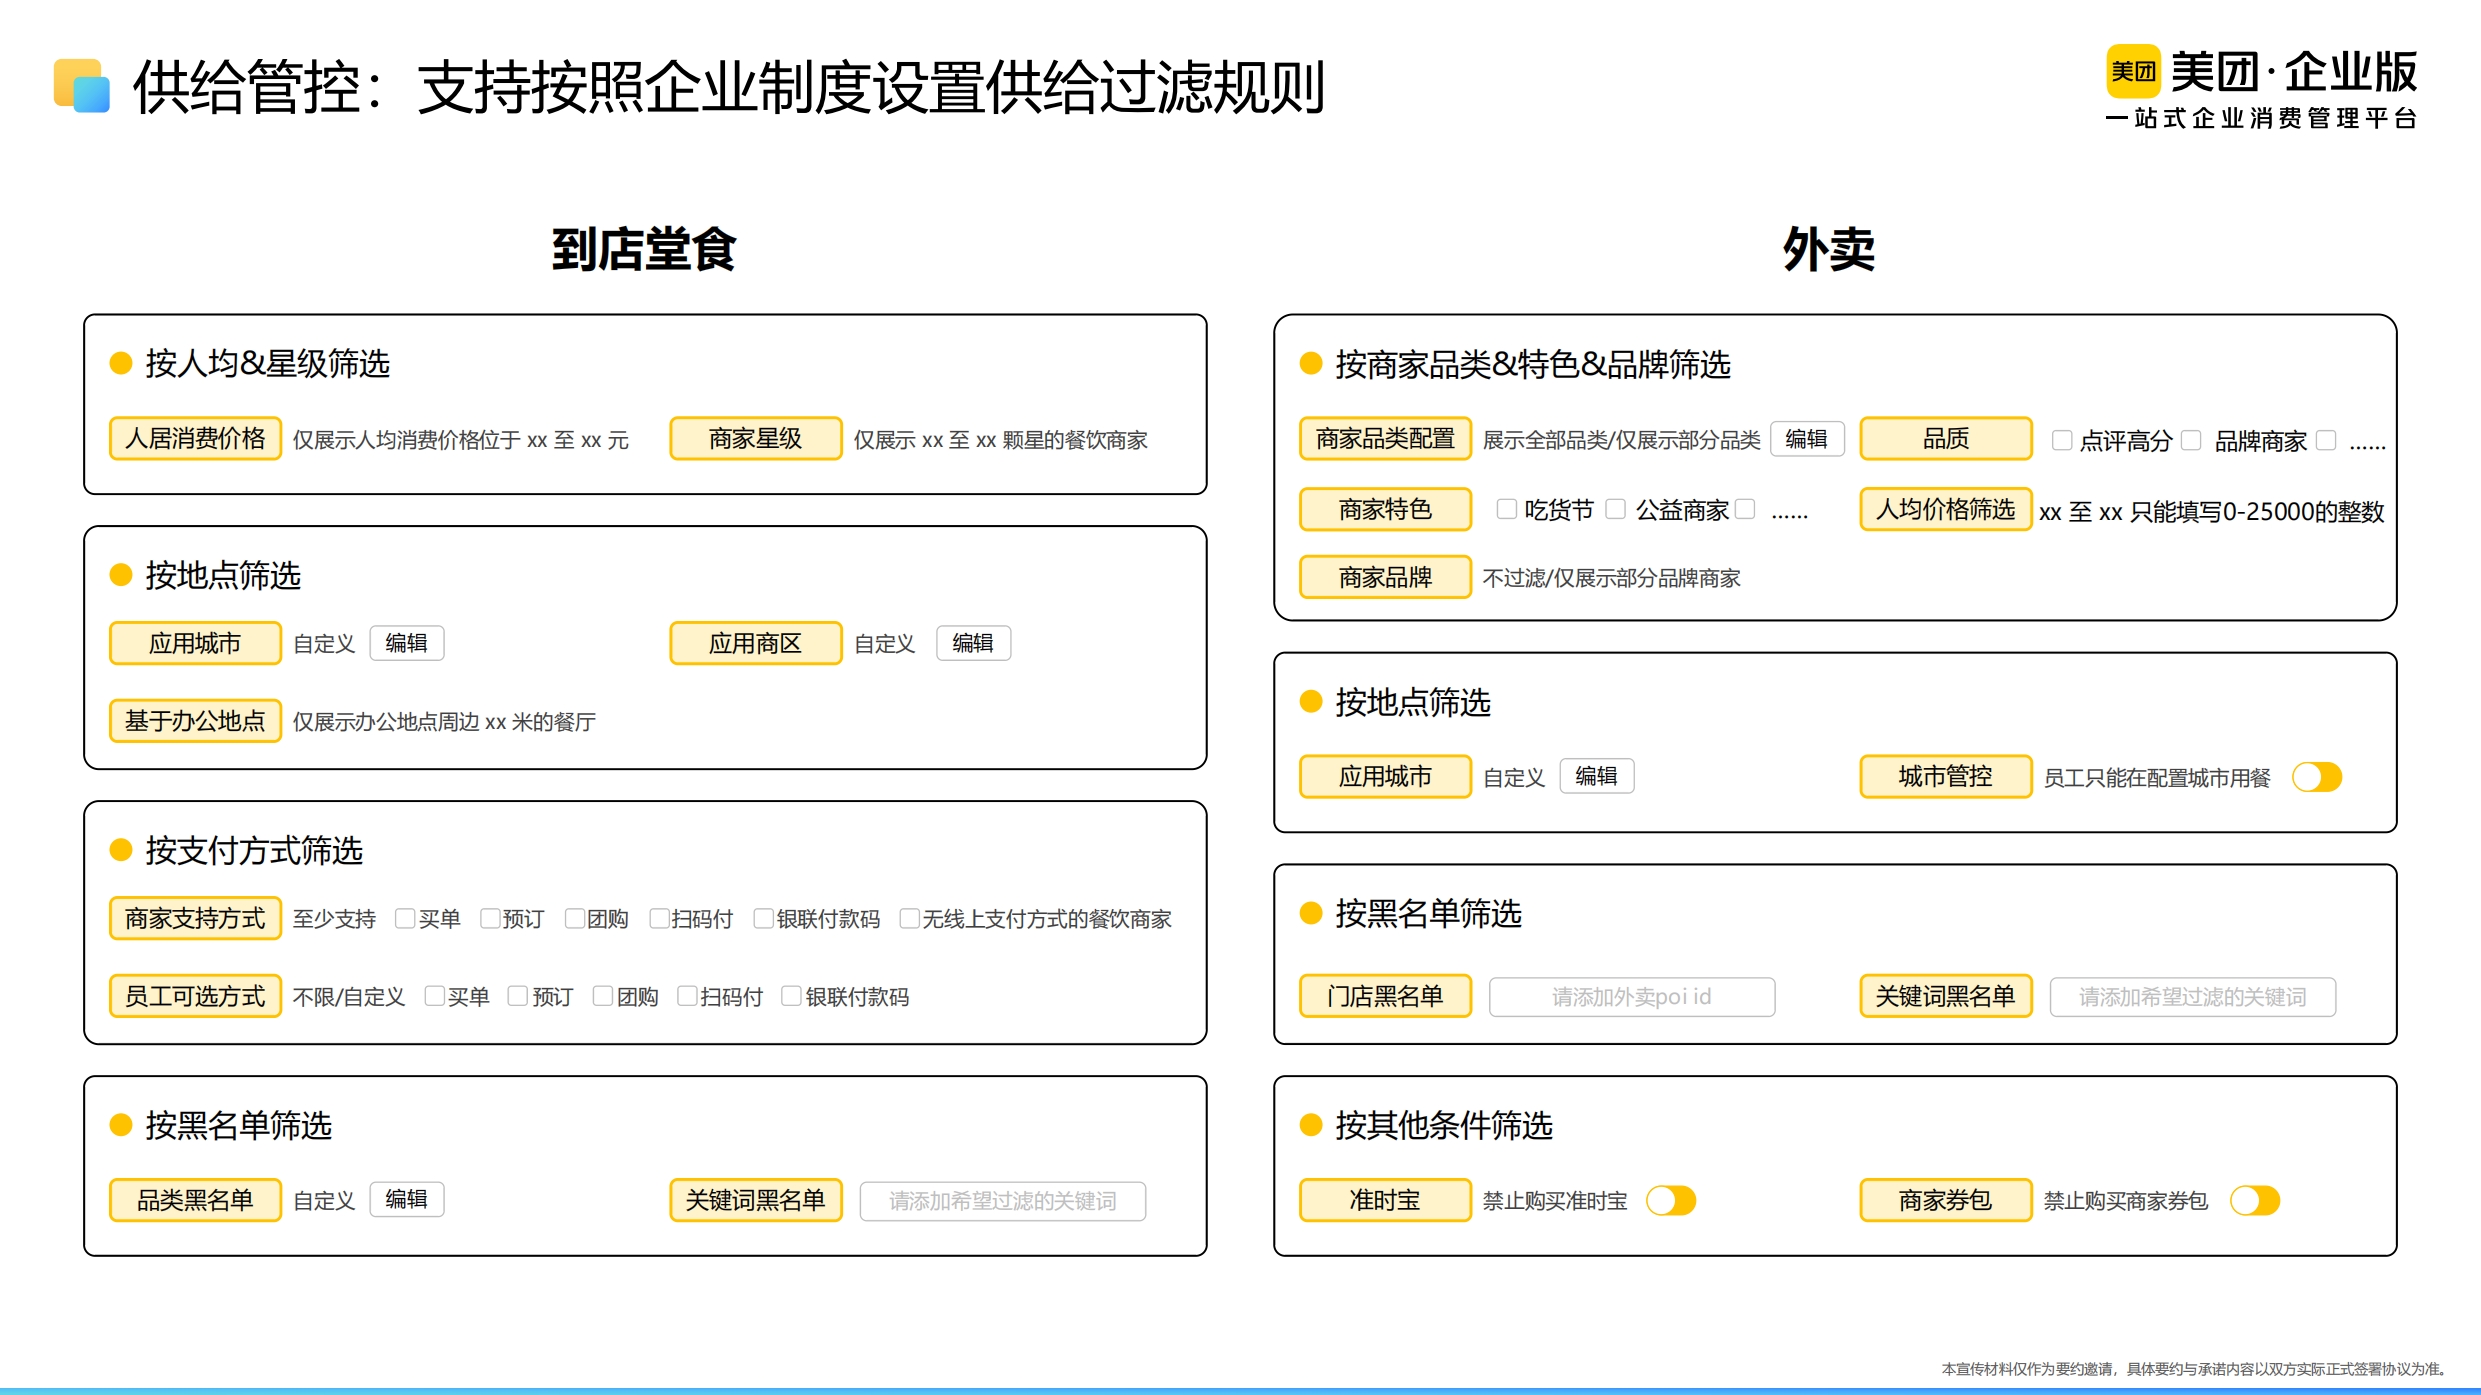Viewport: 2481px width, 1395px height.
Task: Tick the 点评高分 checkbox
Action: [x=2062, y=440]
